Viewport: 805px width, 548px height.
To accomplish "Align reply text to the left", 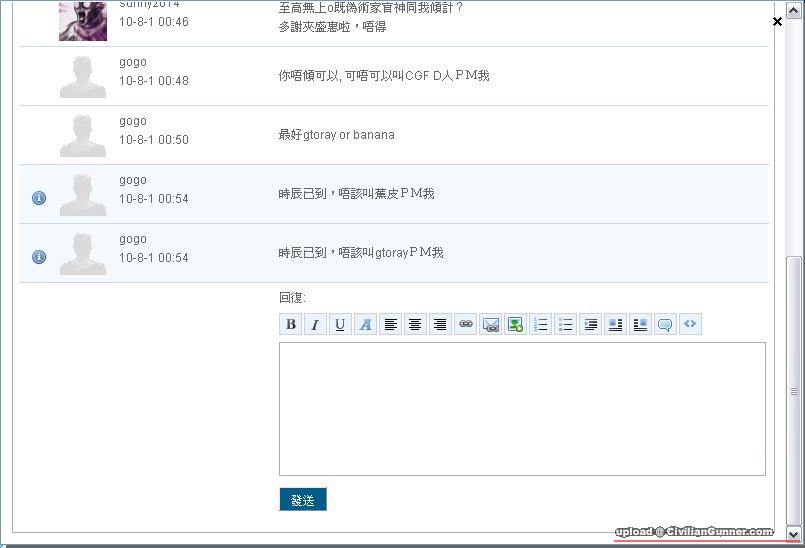I will [x=391, y=324].
